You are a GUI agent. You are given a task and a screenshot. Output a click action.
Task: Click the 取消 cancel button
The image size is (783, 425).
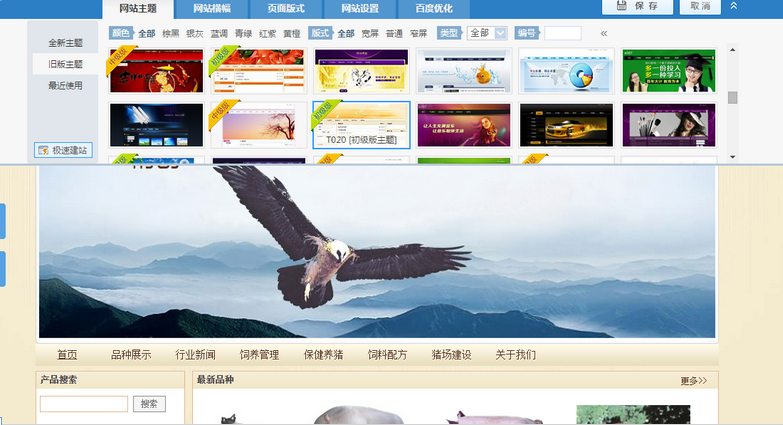coord(700,6)
